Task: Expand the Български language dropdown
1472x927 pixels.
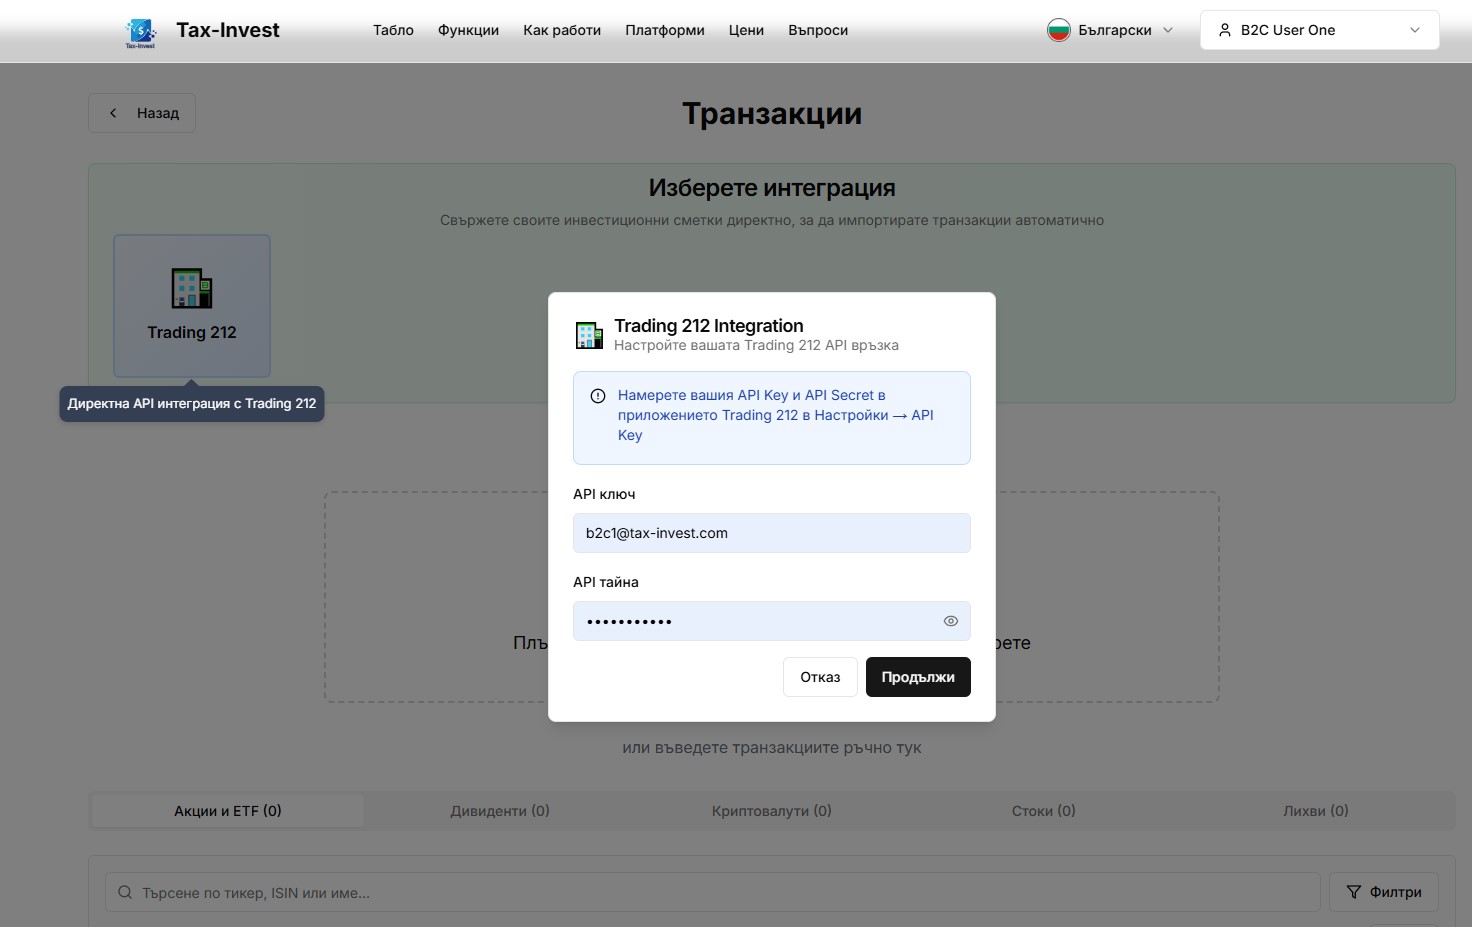Action: pyautogui.click(x=1111, y=30)
